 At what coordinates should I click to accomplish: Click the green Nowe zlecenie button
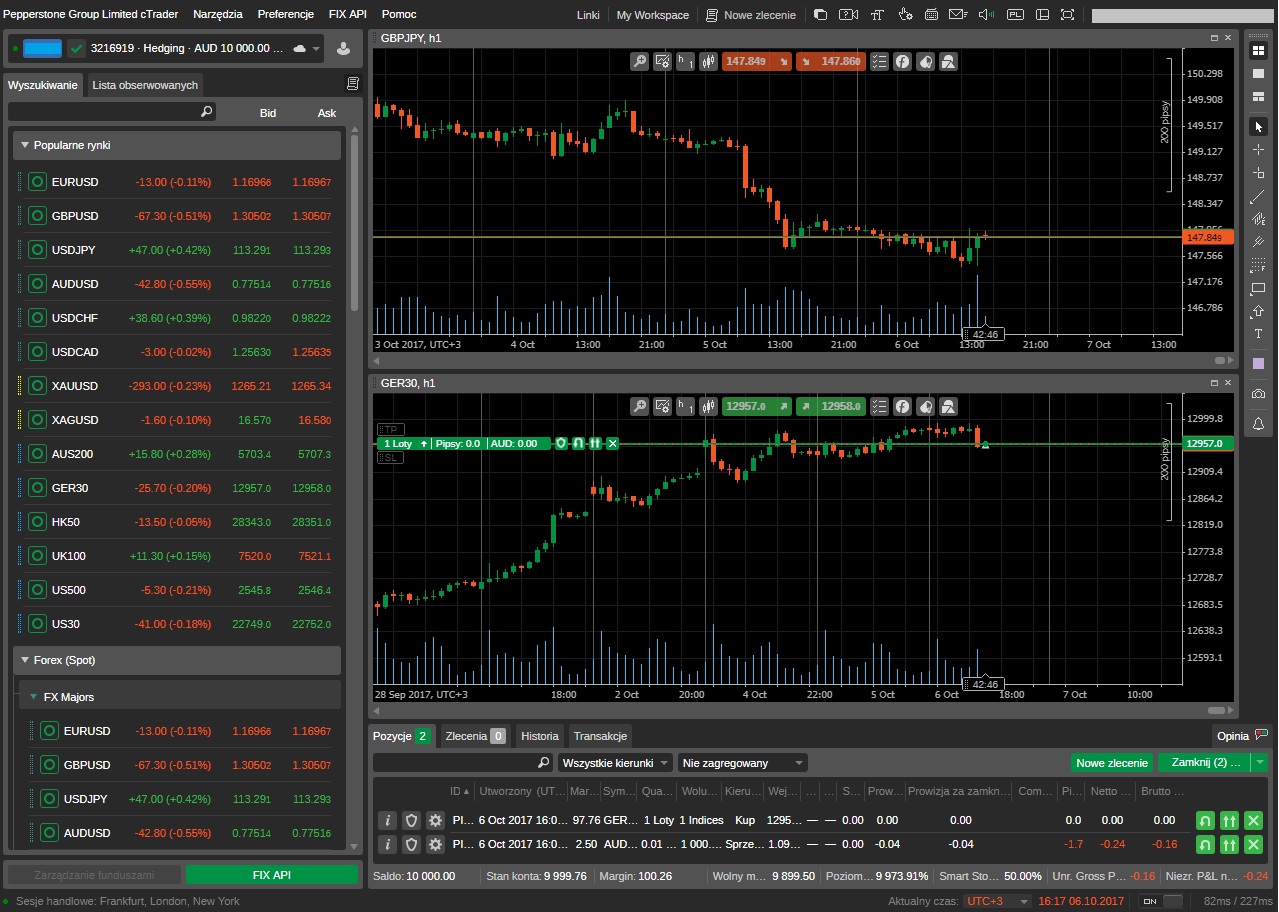[x=1111, y=763]
